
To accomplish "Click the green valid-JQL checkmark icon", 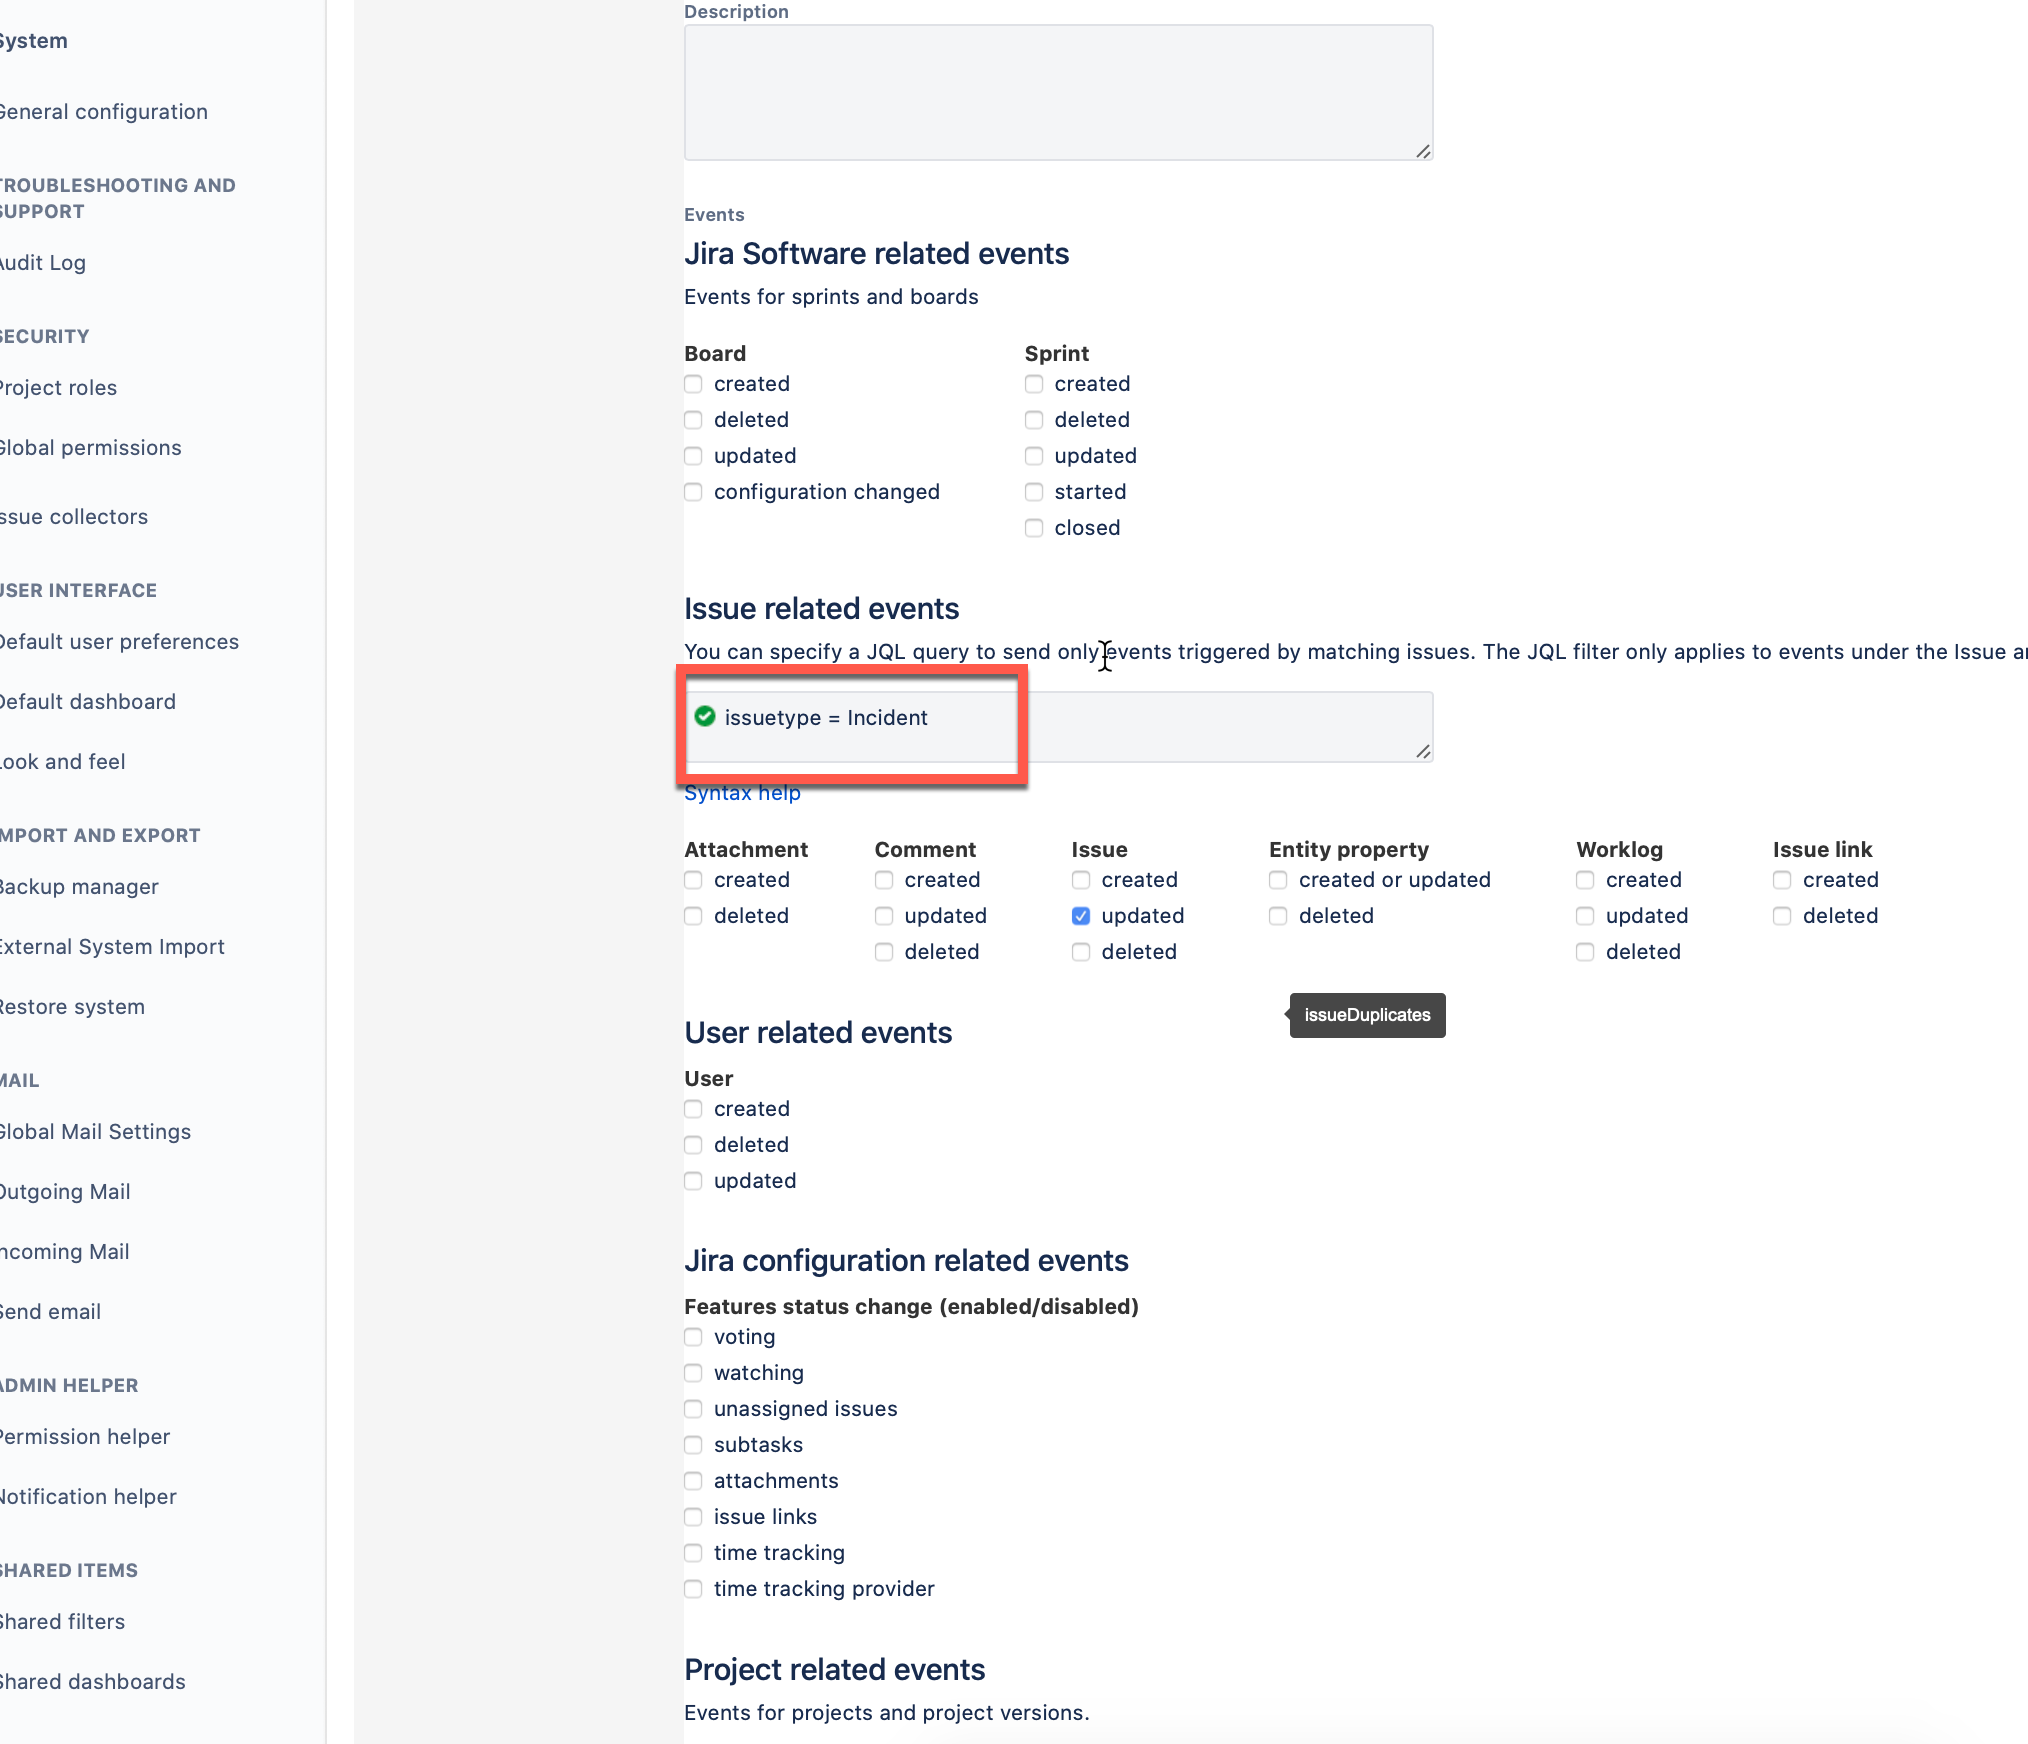I will (x=704, y=717).
